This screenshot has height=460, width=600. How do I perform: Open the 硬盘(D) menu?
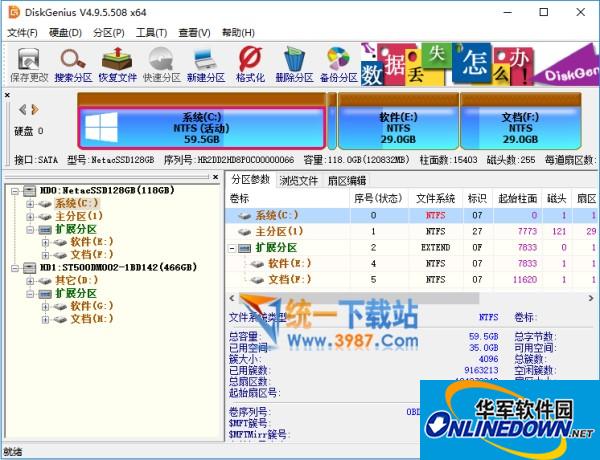(x=65, y=33)
